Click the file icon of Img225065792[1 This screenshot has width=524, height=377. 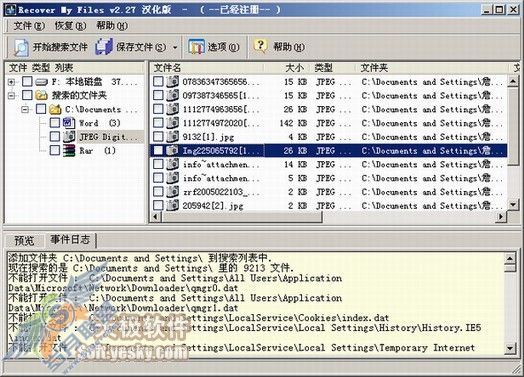pos(172,150)
